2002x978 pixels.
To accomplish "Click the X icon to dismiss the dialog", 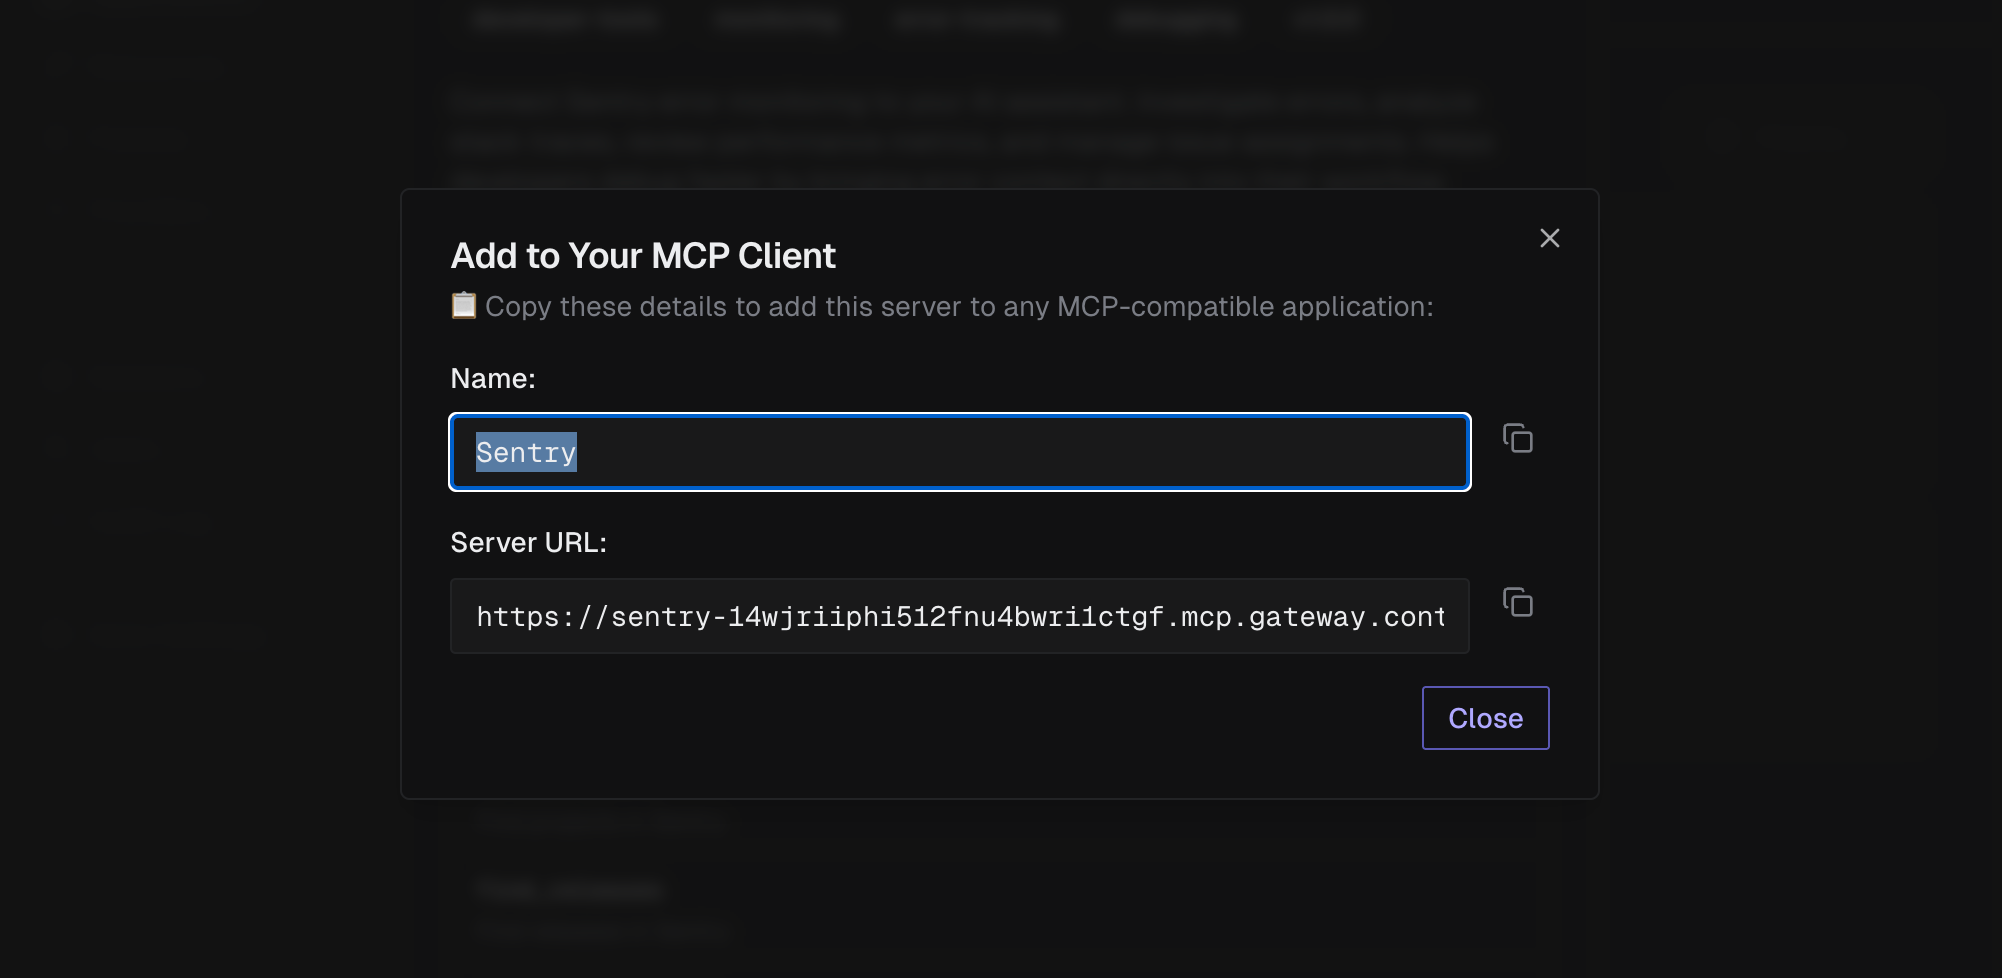I will tap(1549, 238).
